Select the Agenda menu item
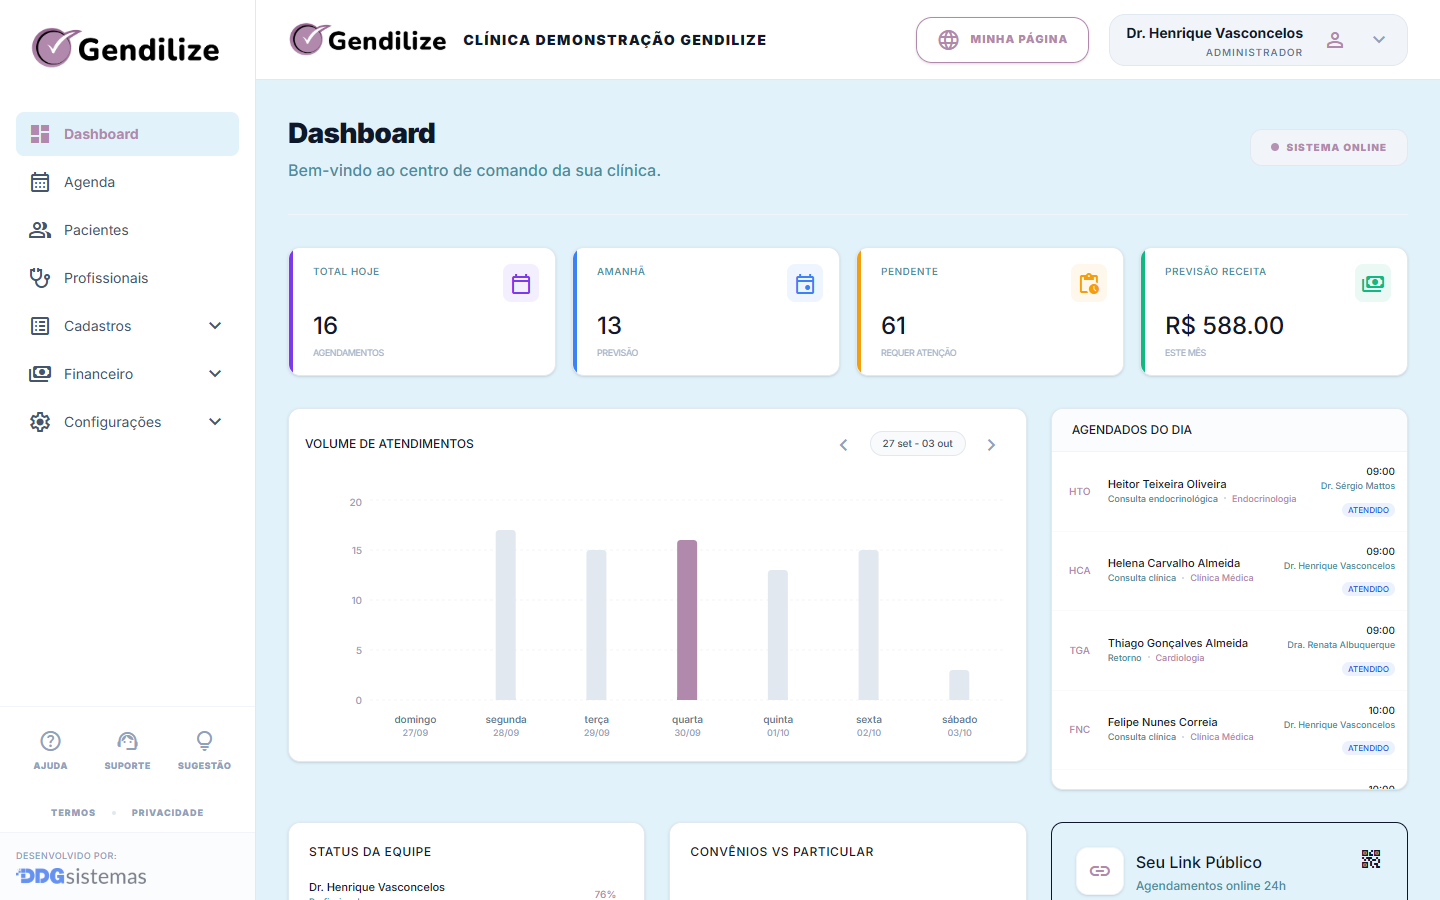The image size is (1440, 900). (x=127, y=182)
